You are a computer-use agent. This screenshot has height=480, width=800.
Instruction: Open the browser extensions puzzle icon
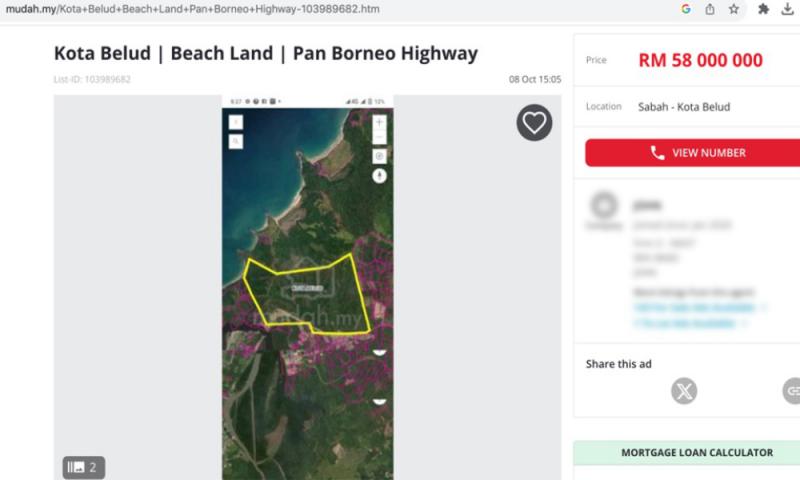[764, 9]
